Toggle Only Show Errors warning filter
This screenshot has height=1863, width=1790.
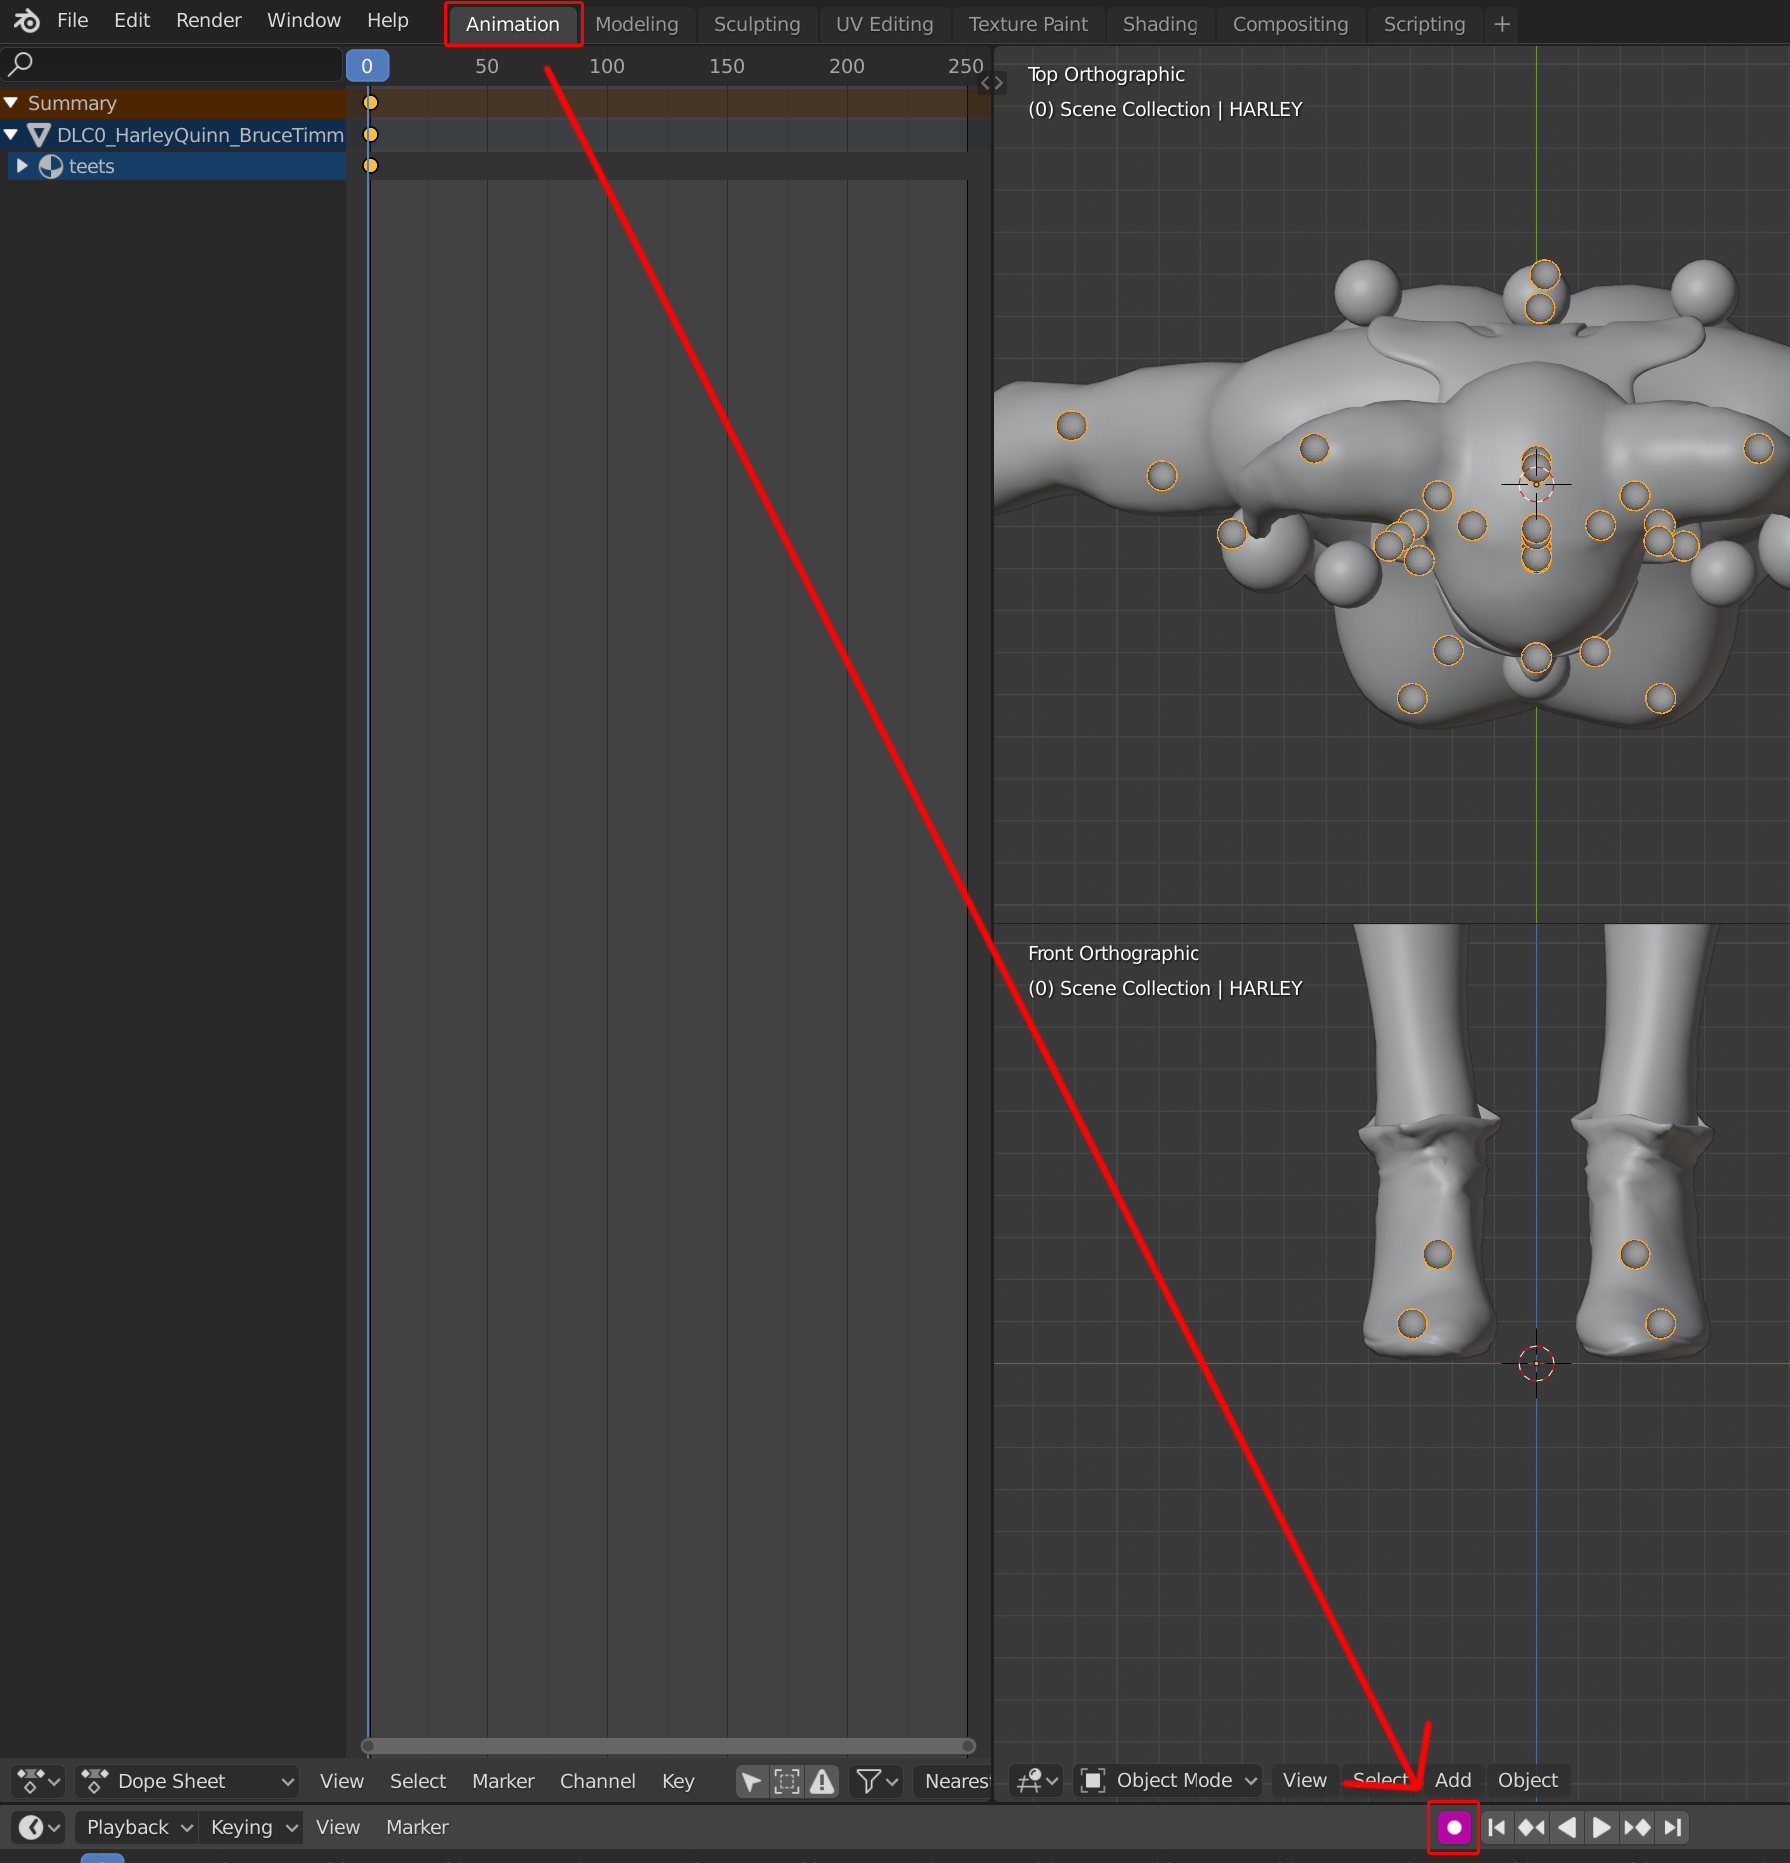click(822, 1781)
